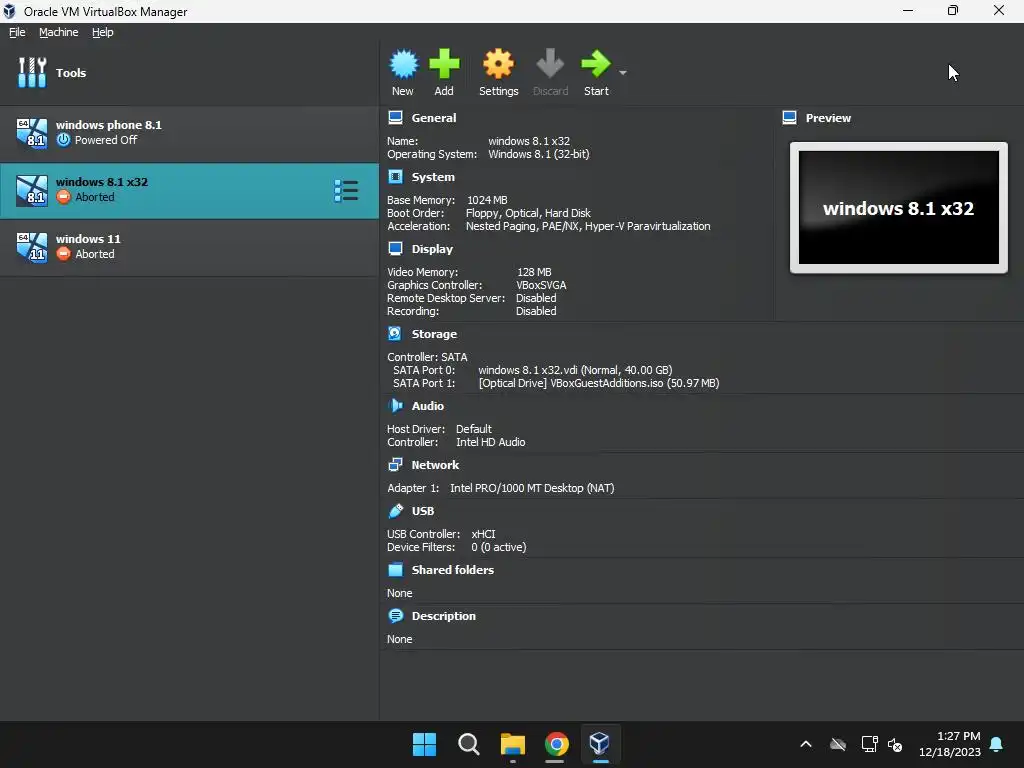Open the Windows Start menu

pyautogui.click(x=424, y=744)
